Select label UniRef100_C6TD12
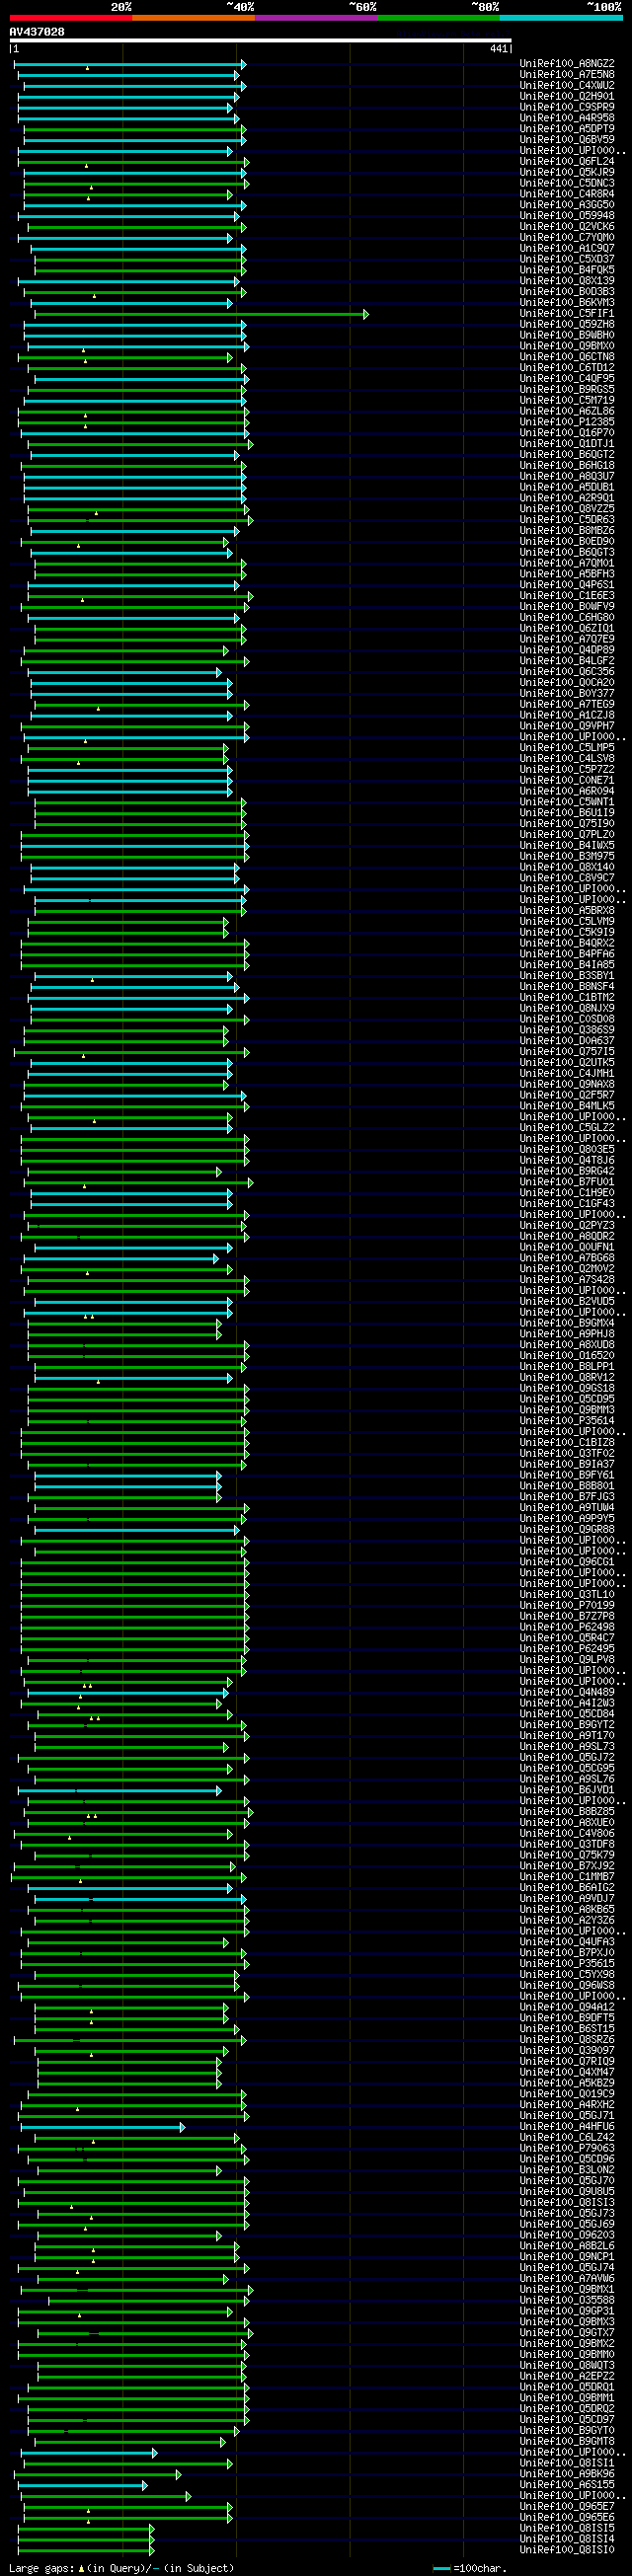Screen dimensions: 632x2576 pos(567,368)
